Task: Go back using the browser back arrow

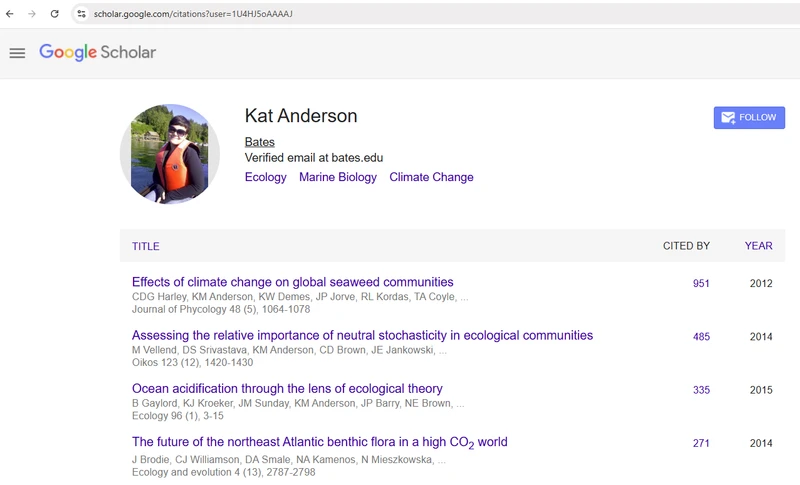Action: (10, 14)
